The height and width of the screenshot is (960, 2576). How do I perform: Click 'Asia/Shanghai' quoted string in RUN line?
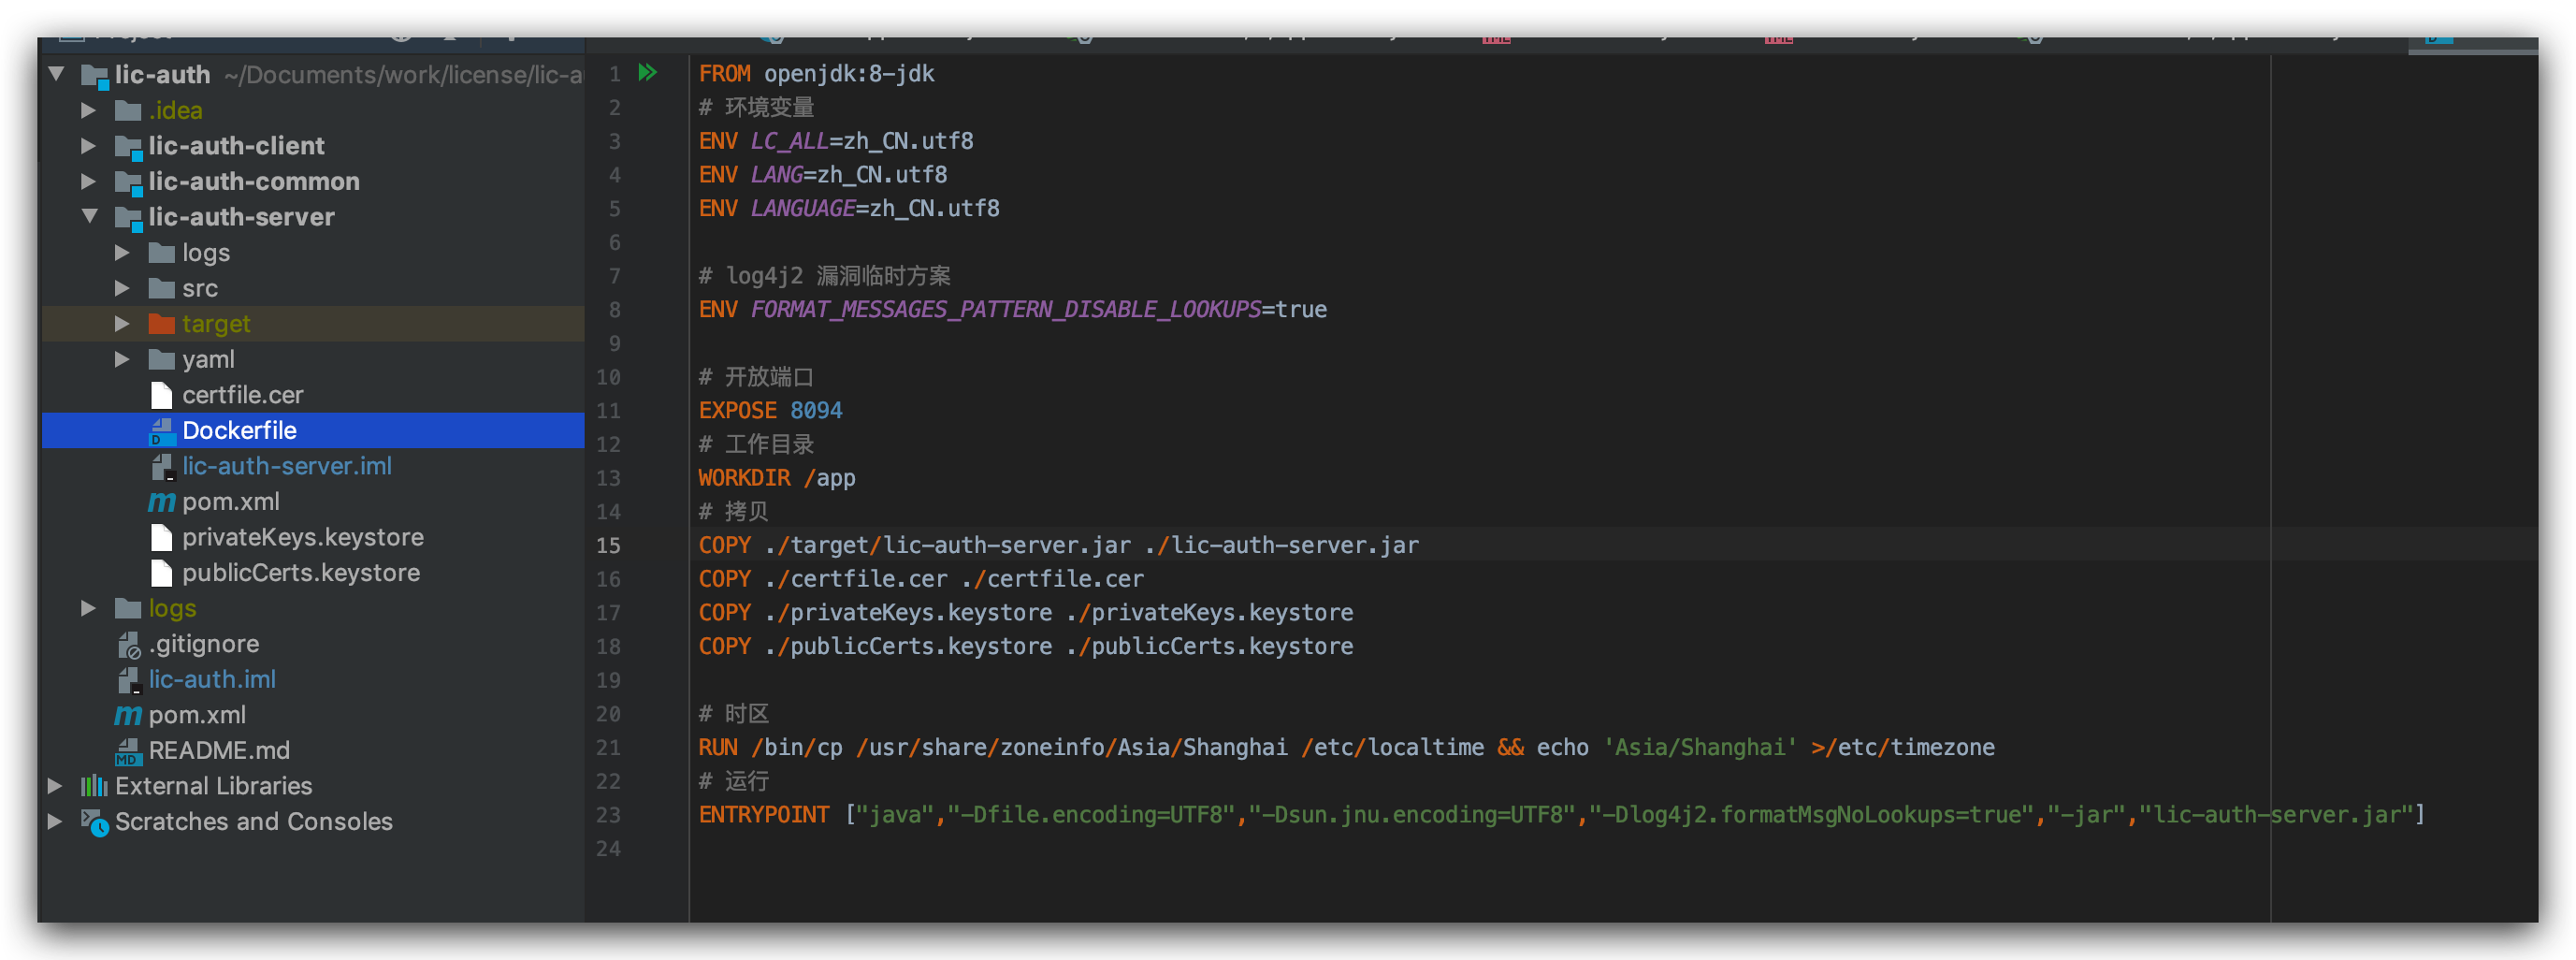tap(1700, 748)
